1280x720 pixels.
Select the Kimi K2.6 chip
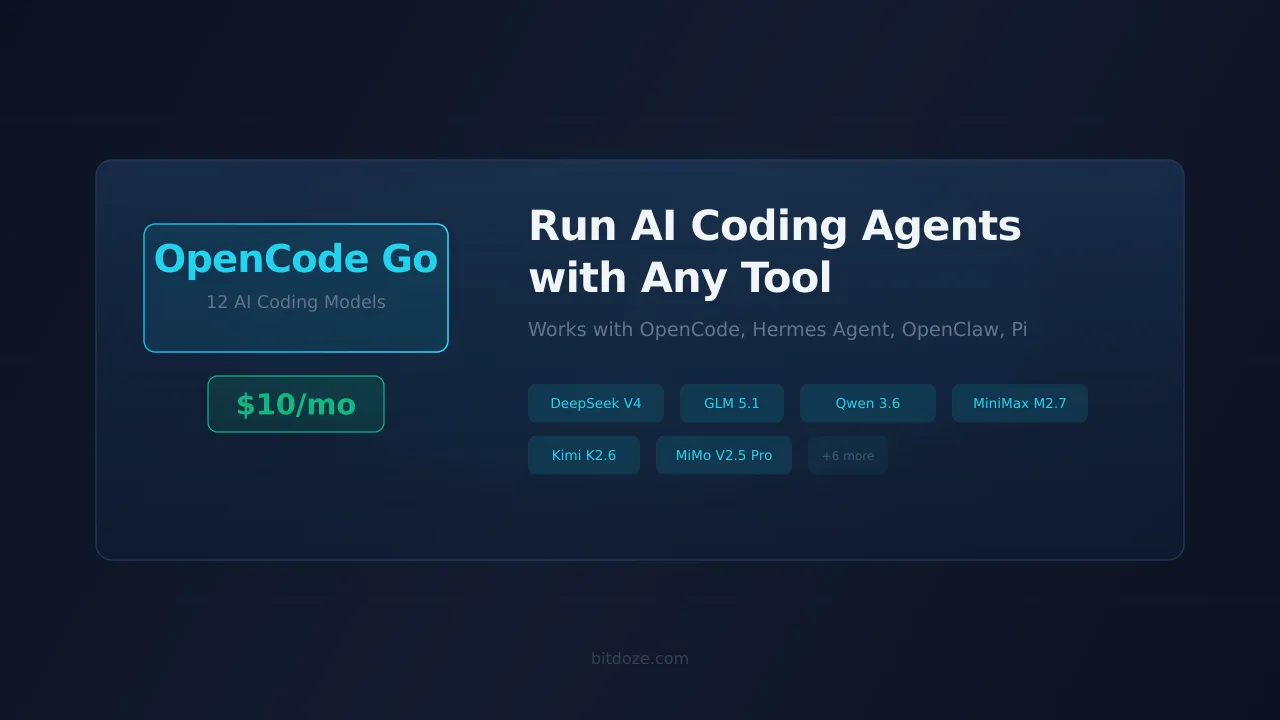(x=584, y=455)
